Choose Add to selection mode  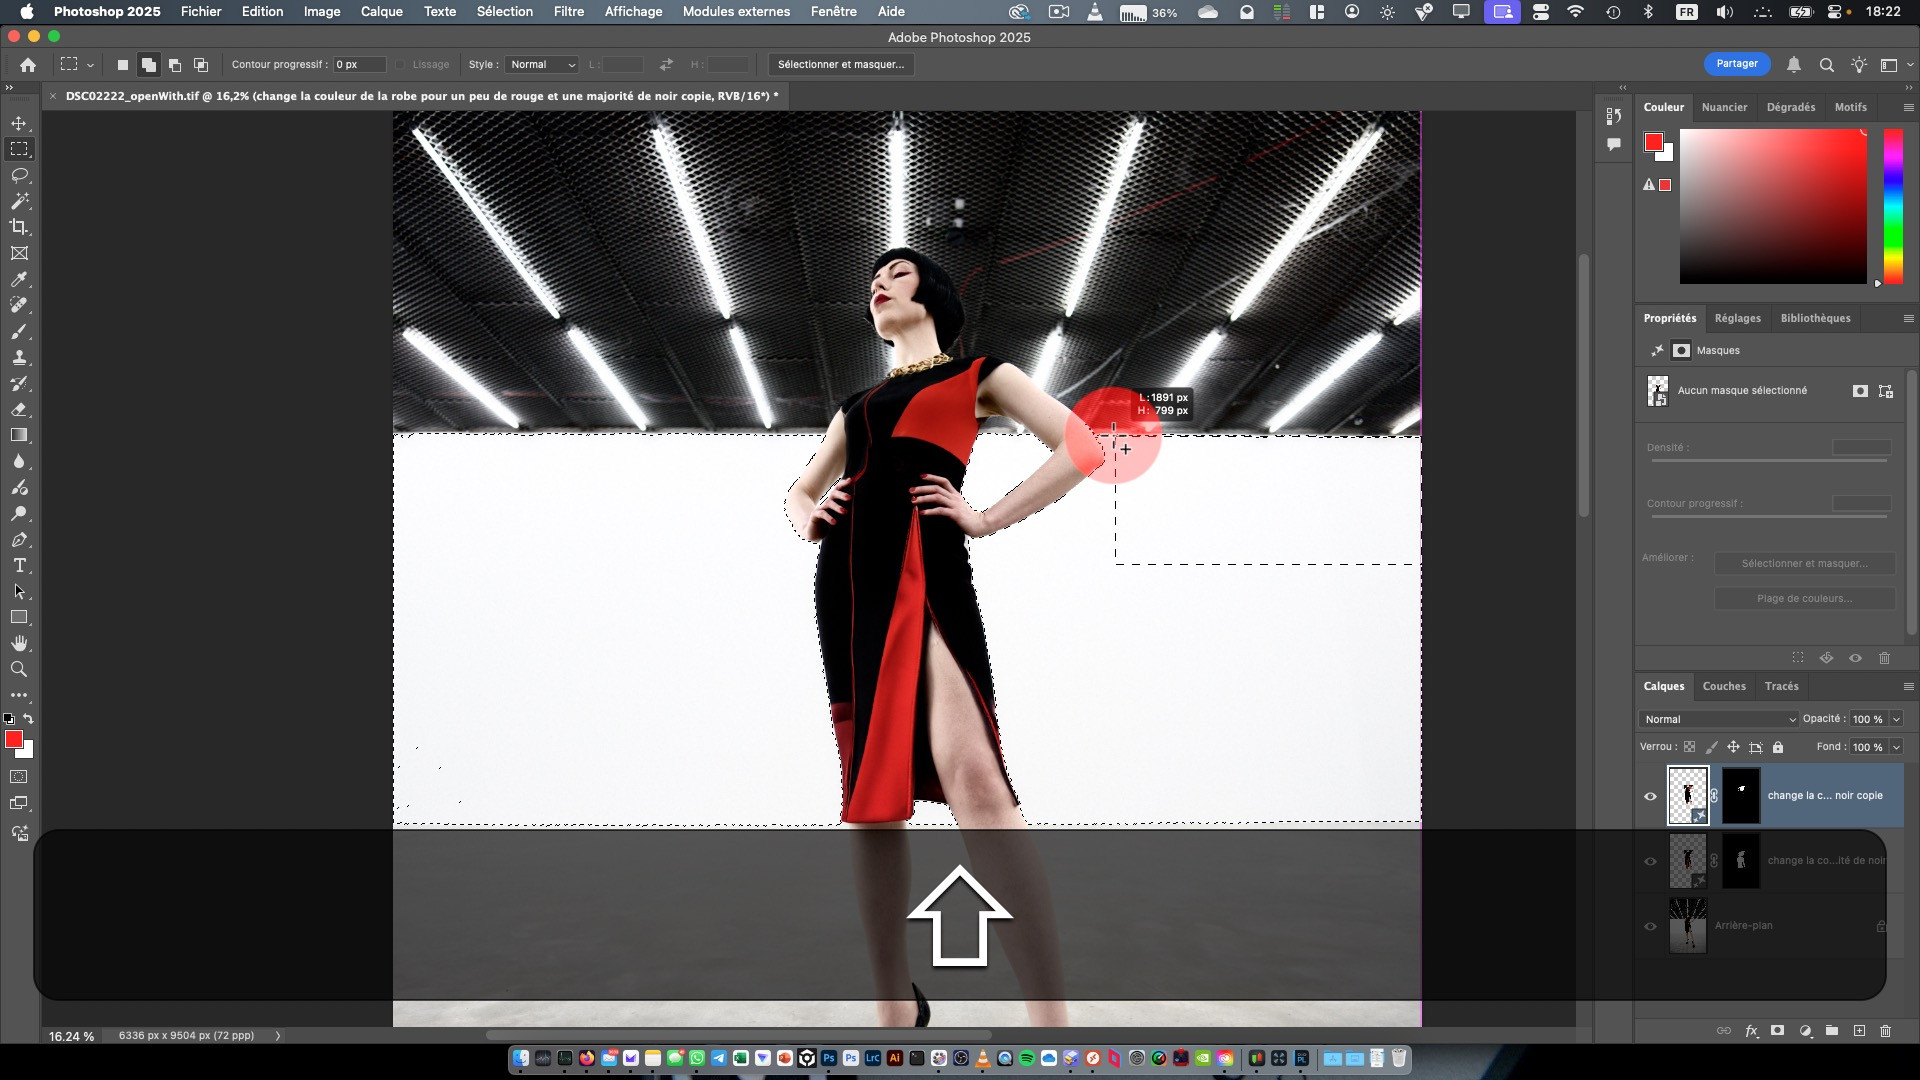pyautogui.click(x=148, y=65)
